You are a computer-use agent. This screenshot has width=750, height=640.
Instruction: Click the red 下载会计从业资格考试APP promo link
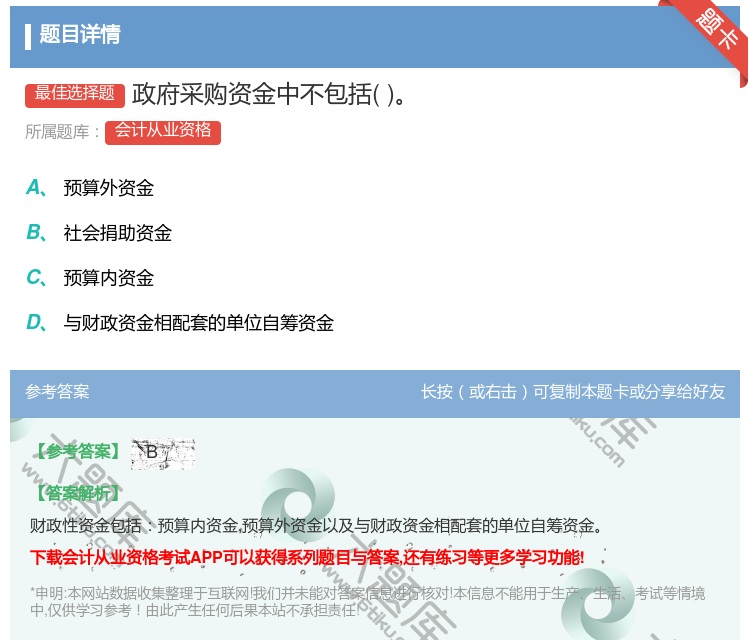(x=307, y=557)
